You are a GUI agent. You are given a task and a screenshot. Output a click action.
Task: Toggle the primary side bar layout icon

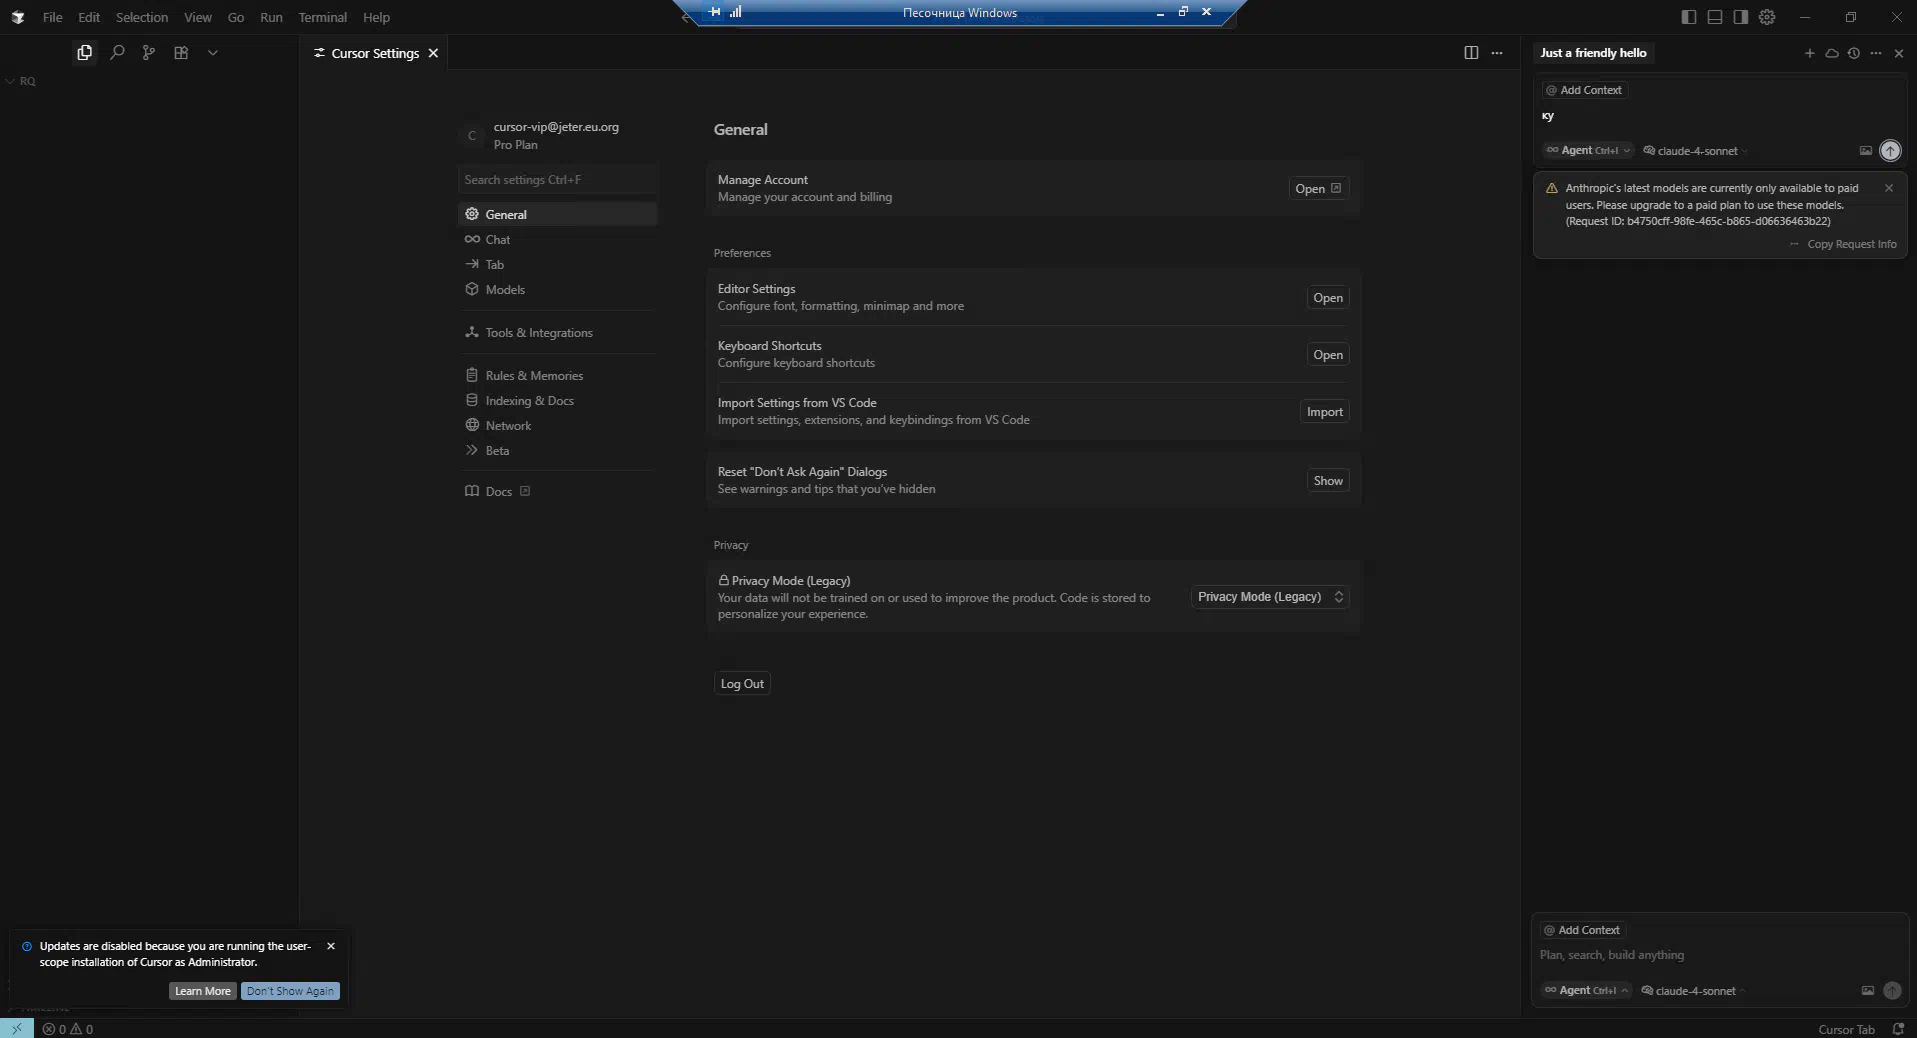(1689, 17)
